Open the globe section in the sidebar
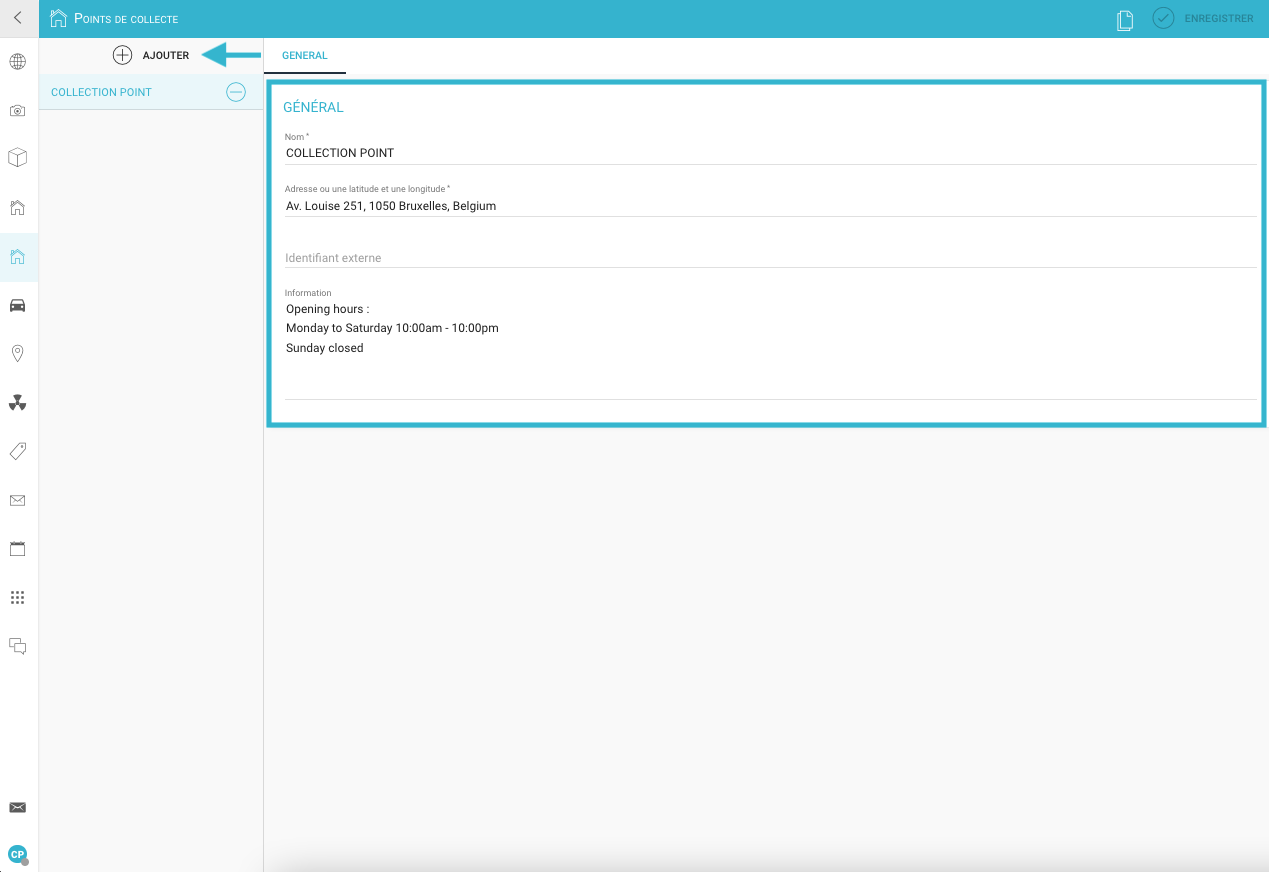Viewport: 1269px width, 872px height. pos(17,62)
